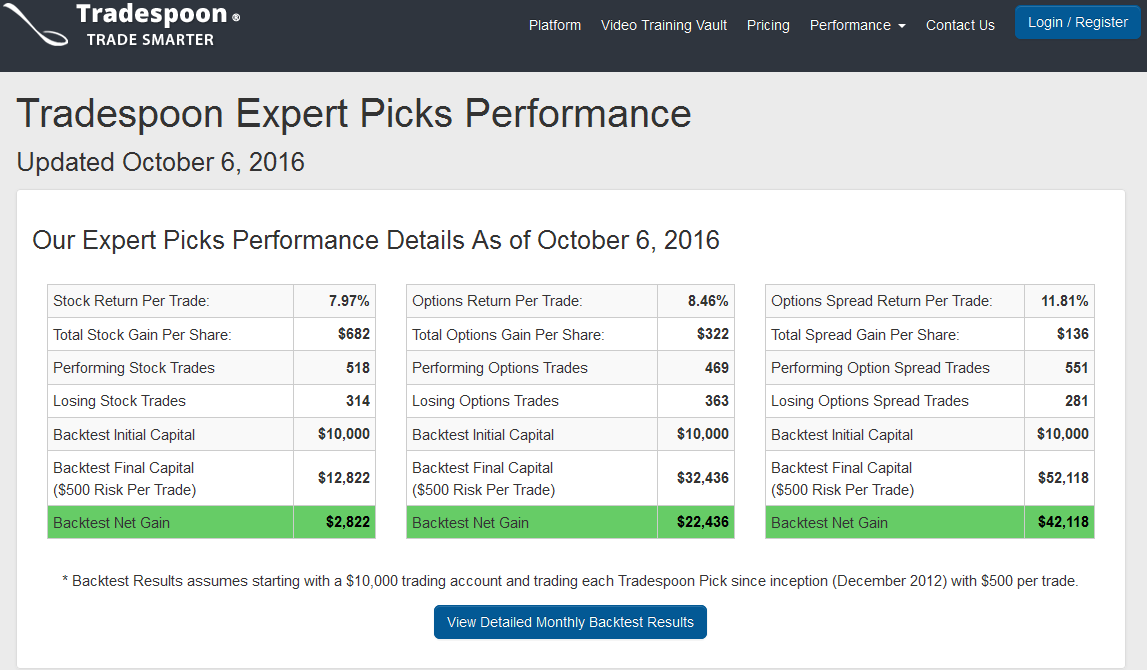This screenshot has width=1147, height=670.
Task: Click the Performing Stock Trades row label
Action: tap(134, 368)
